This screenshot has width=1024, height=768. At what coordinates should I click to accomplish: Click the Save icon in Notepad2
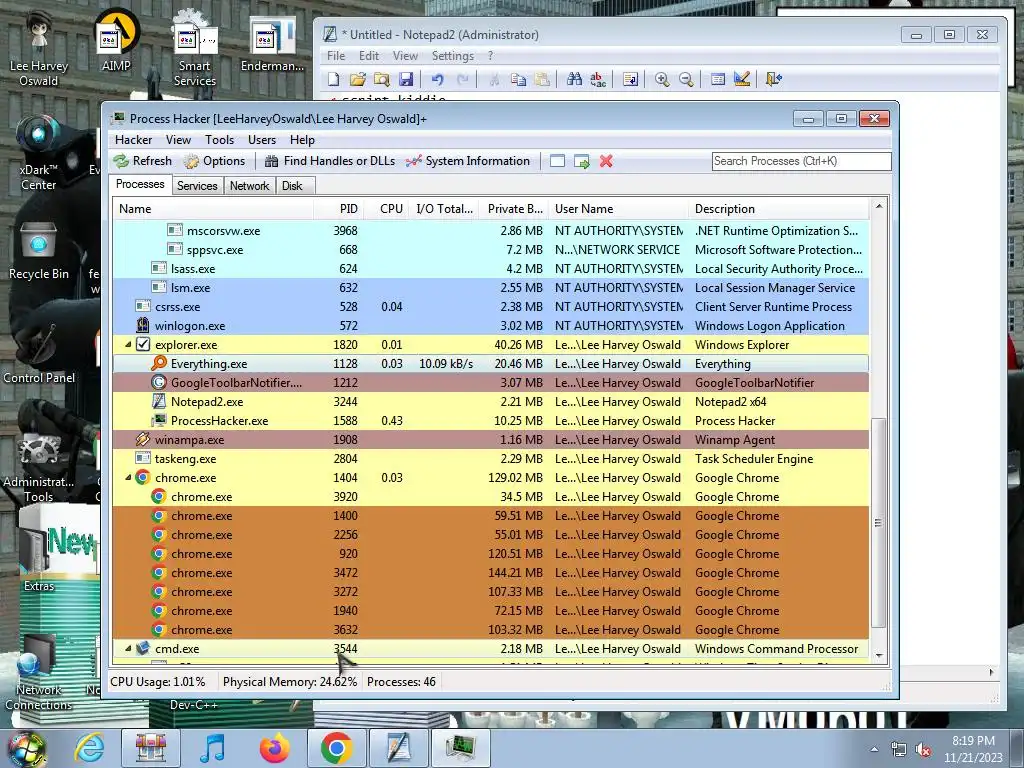point(406,80)
